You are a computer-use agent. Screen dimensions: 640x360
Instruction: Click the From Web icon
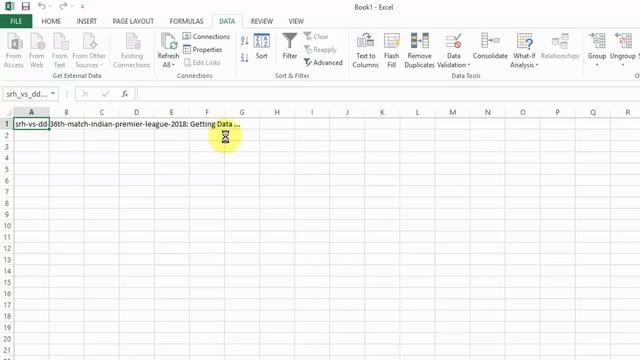click(x=37, y=50)
